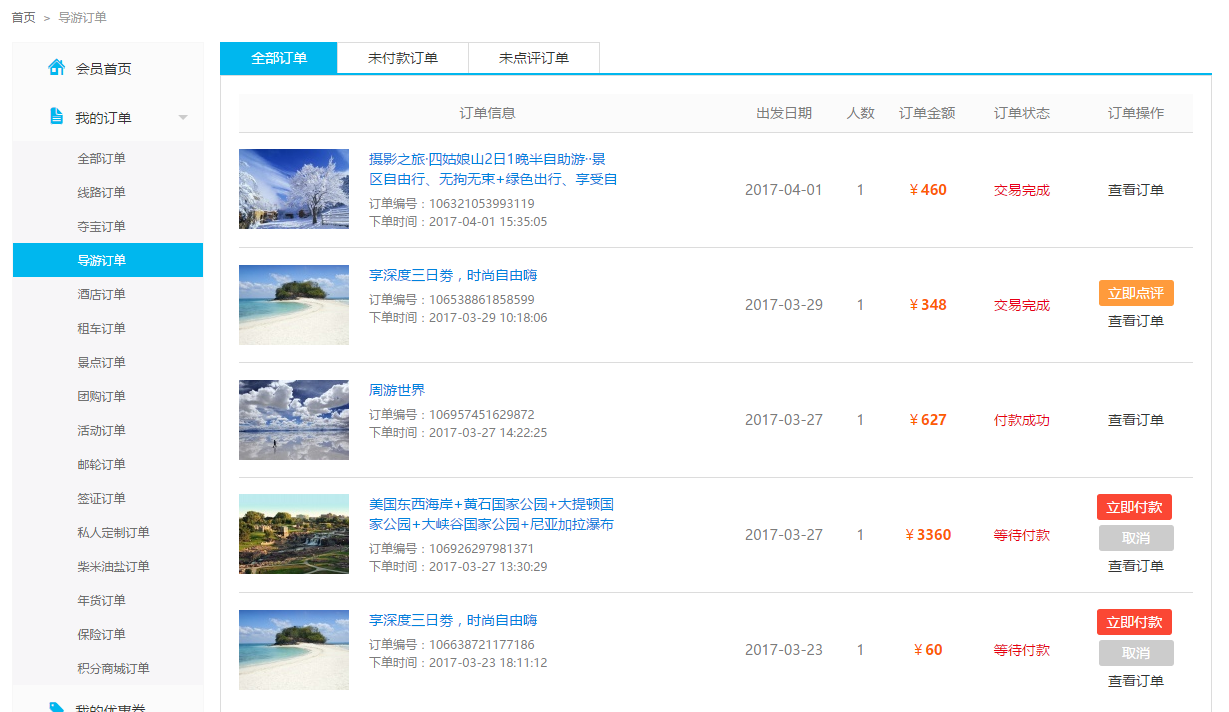Click the home icon beside 会员首页

(57, 68)
